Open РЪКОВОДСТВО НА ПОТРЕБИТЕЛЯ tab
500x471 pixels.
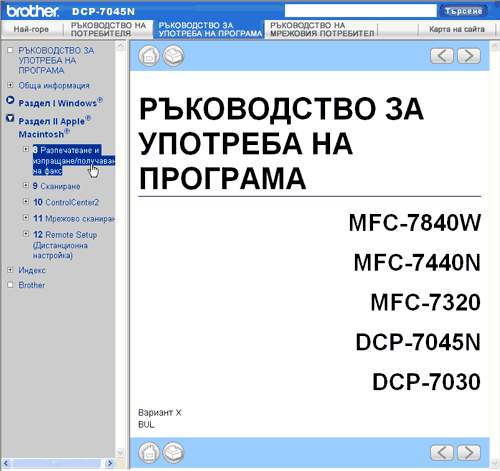click(108, 29)
